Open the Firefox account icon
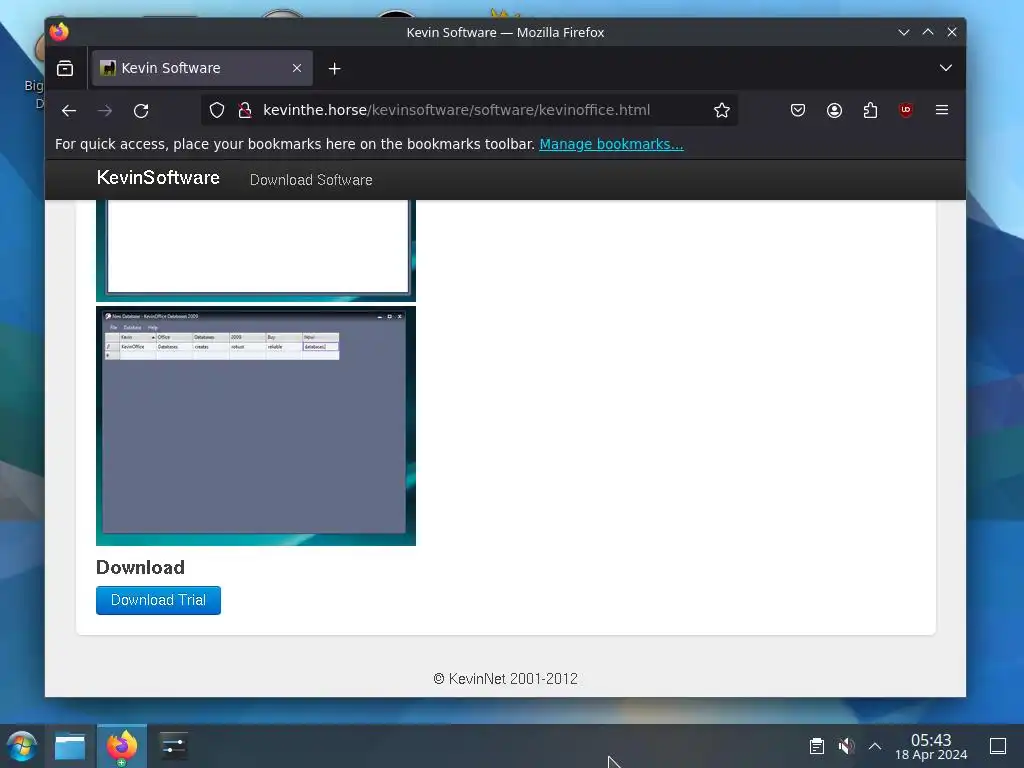This screenshot has height=768, width=1024. [834, 110]
